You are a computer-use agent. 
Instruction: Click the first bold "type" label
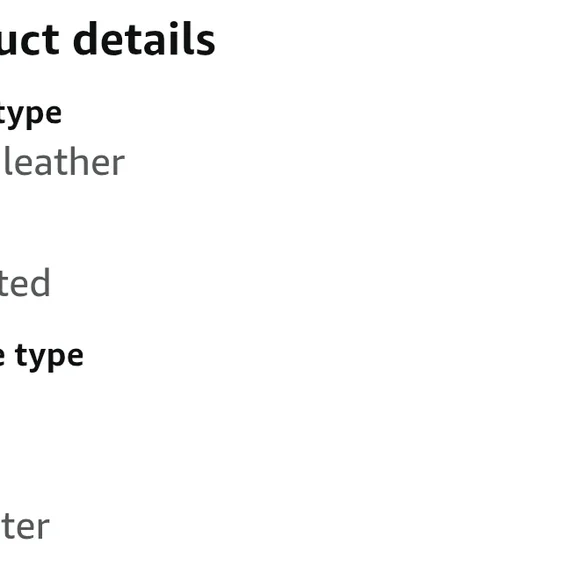click(31, 115)
